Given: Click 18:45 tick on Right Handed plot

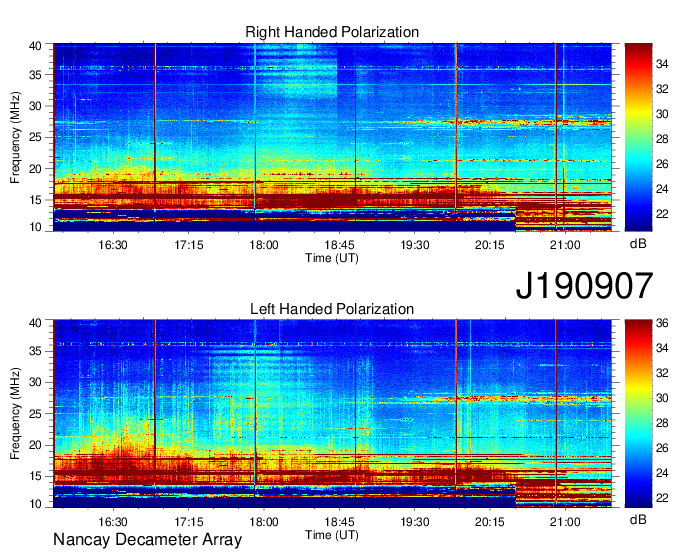Looking at the screenshot, I should 339,245.
